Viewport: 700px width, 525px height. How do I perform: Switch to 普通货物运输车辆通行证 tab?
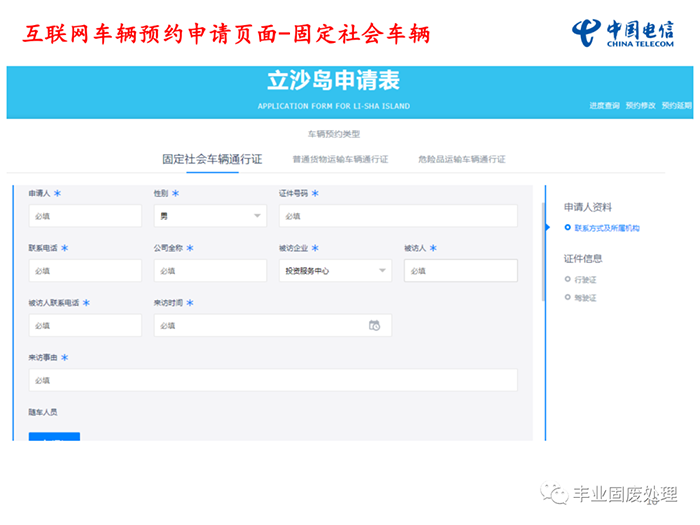[340, 159]
